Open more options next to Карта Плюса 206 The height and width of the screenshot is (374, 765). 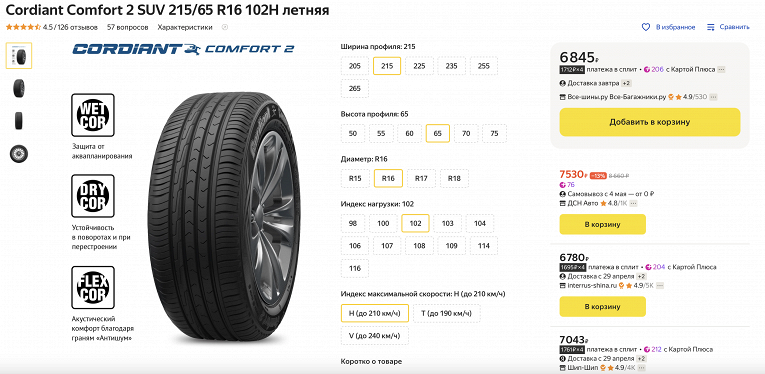[x=721, y=70]
